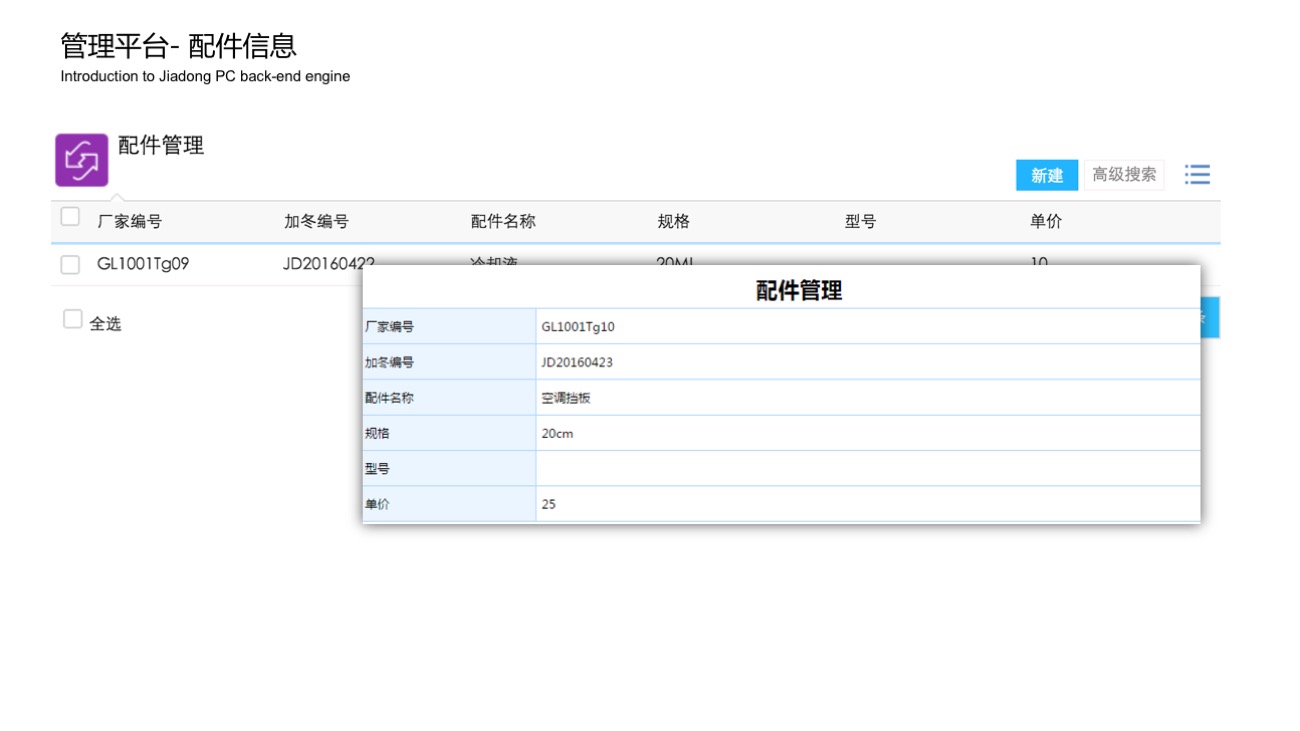Open 高级搜索 advanced search
Image resolution: width=1300 pixels, height=731 pixels.
1124,175
